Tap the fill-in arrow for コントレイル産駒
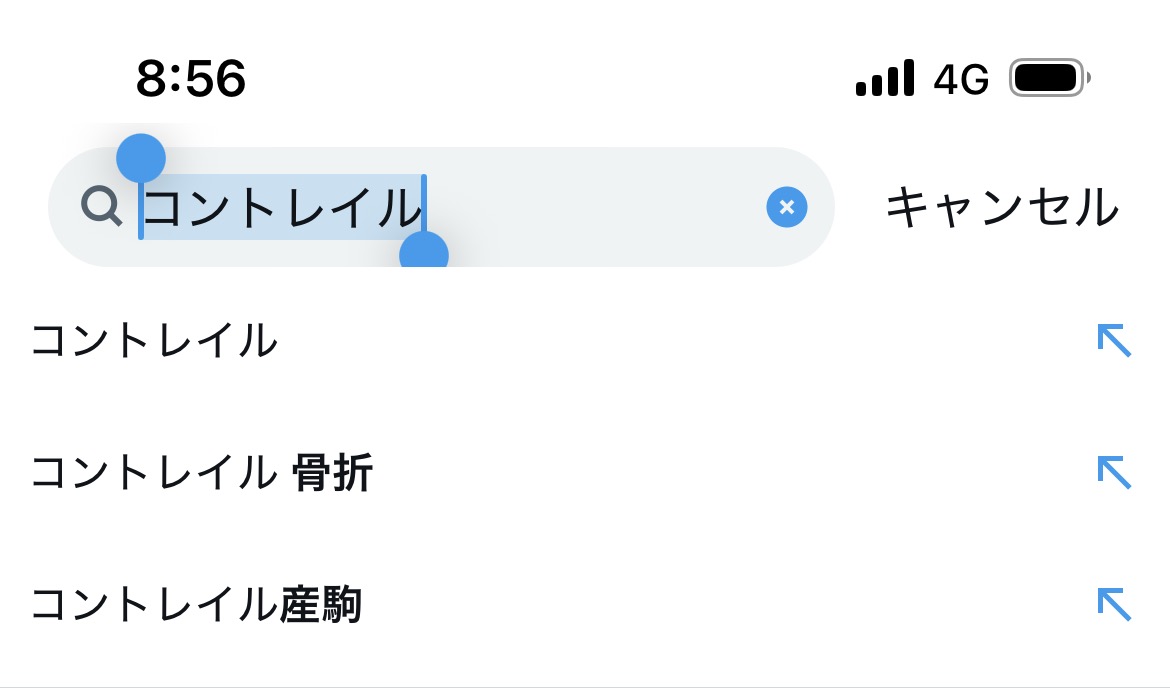Image resolution: width=1170 pixels, height=689 pixels. pyautogui.click(x=1114, y=604)
